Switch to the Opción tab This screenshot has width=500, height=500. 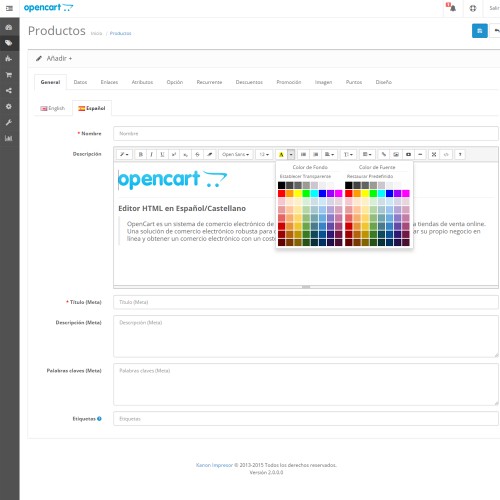[x=175, y=82]
